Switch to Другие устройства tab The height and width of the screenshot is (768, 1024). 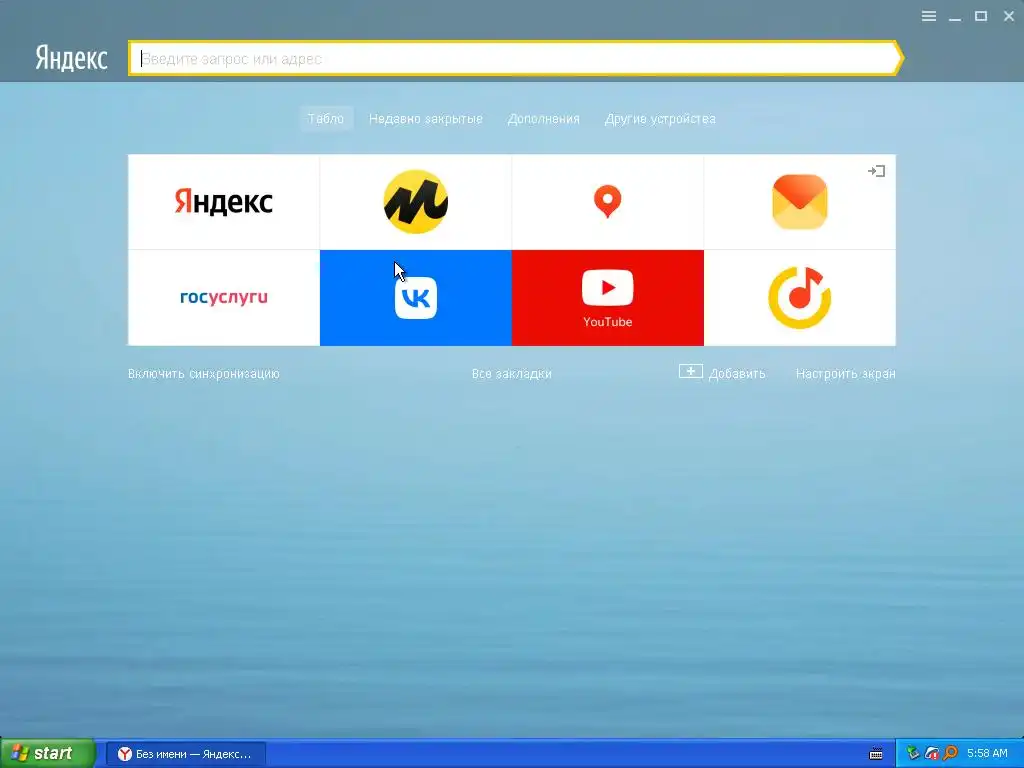660,119
